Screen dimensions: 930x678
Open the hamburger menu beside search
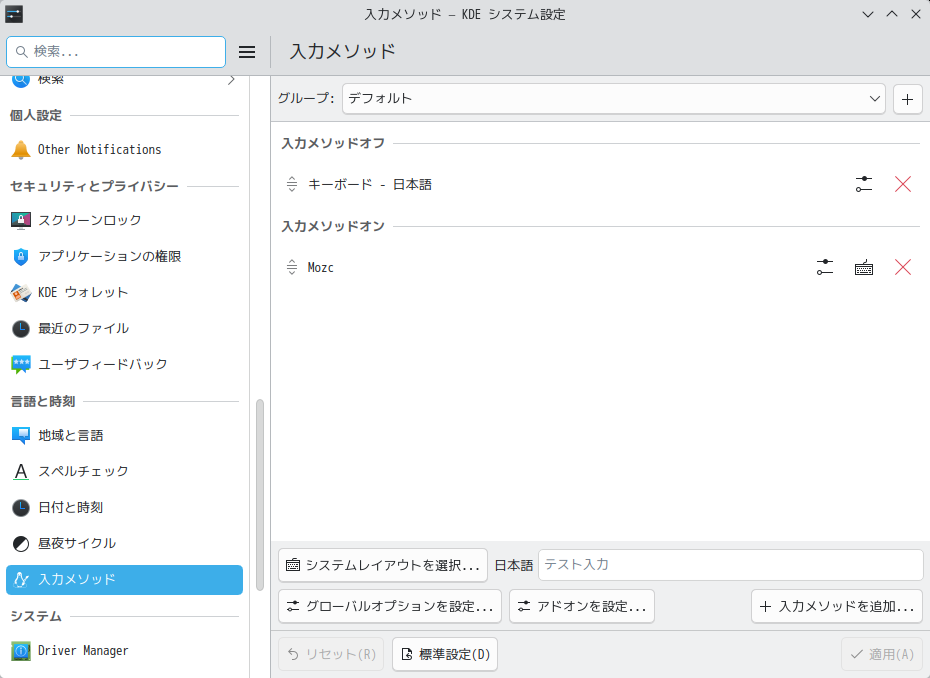click(247, 52)
